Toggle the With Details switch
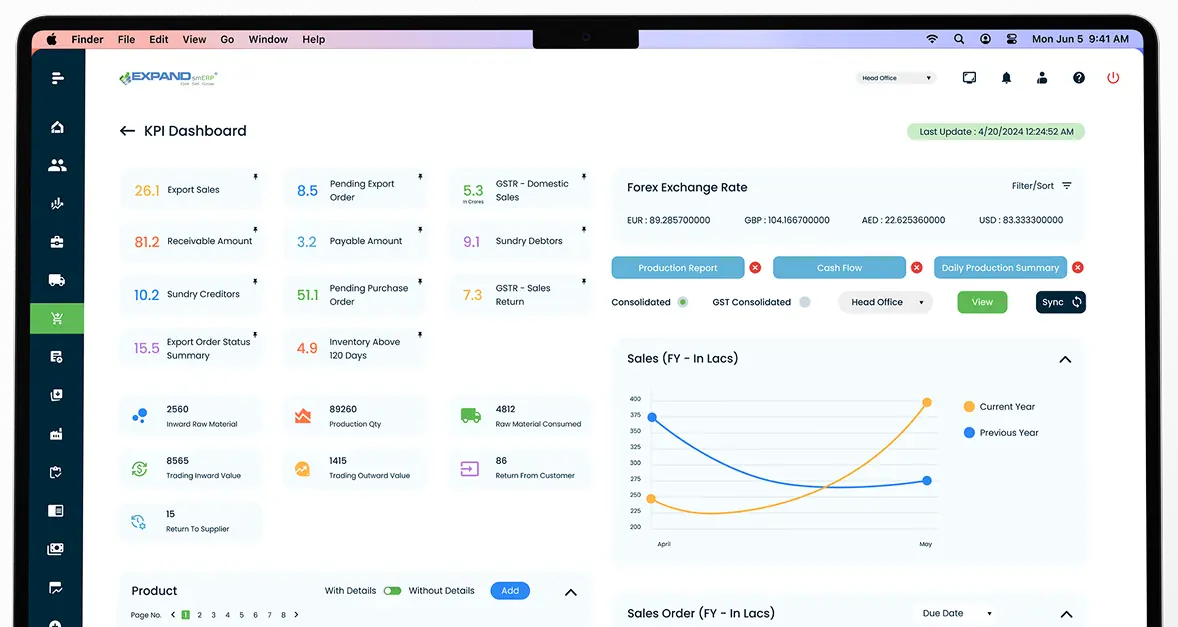The width and height of the screenshot is (1178, 627). [392, 591]
